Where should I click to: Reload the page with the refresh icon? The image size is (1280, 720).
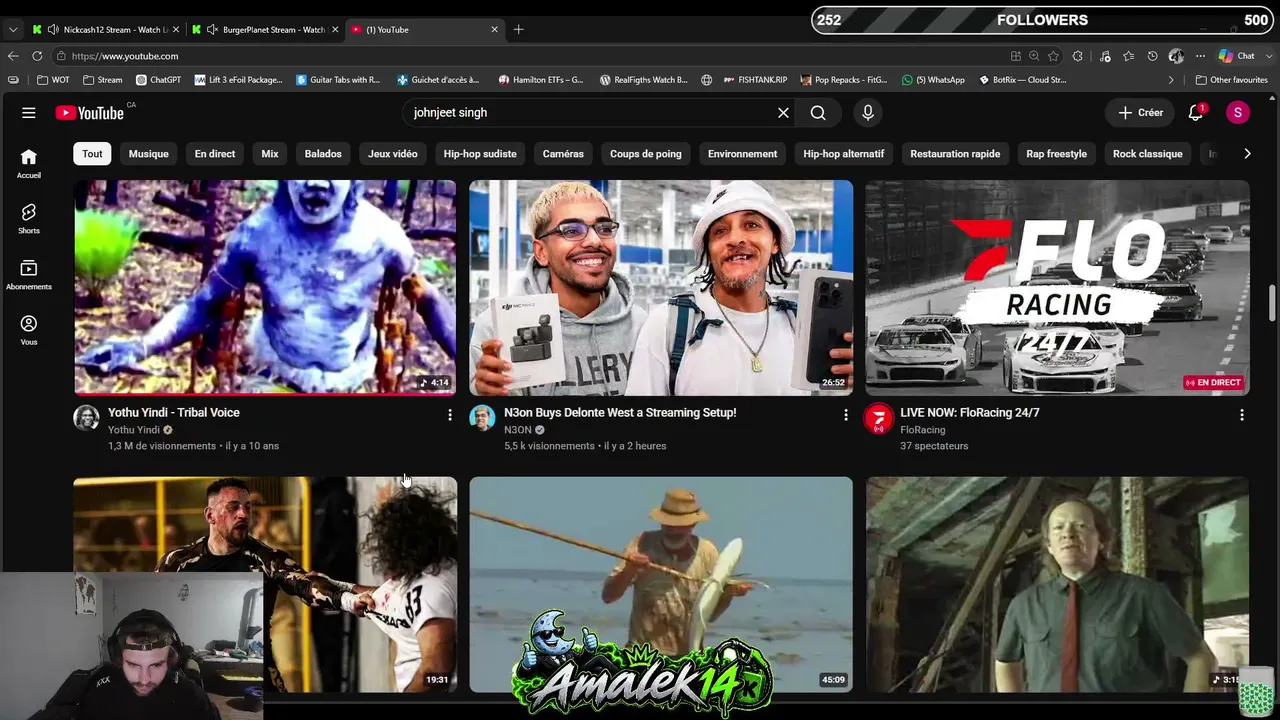point(37,56)
